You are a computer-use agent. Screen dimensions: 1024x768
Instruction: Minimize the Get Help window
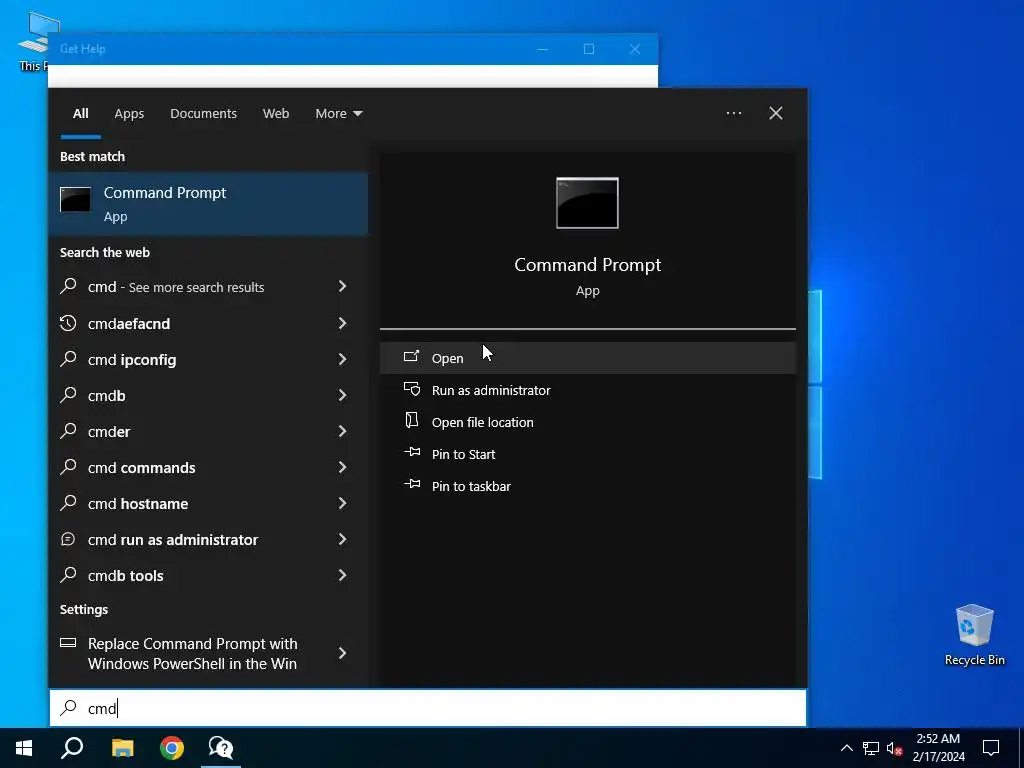(543, 49)
